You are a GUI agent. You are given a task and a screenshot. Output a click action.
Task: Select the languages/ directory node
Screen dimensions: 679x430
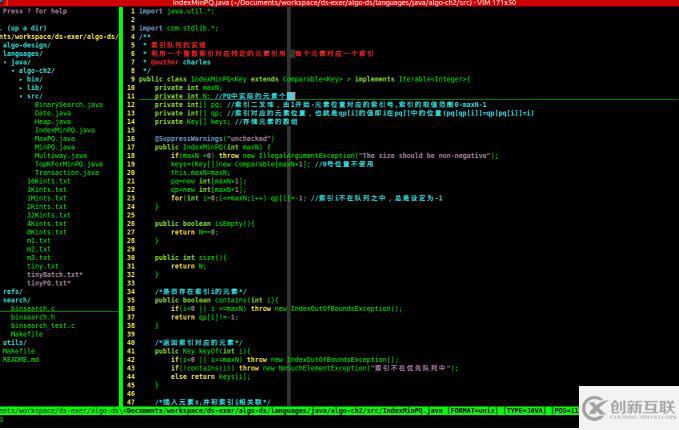pos(23,54)
